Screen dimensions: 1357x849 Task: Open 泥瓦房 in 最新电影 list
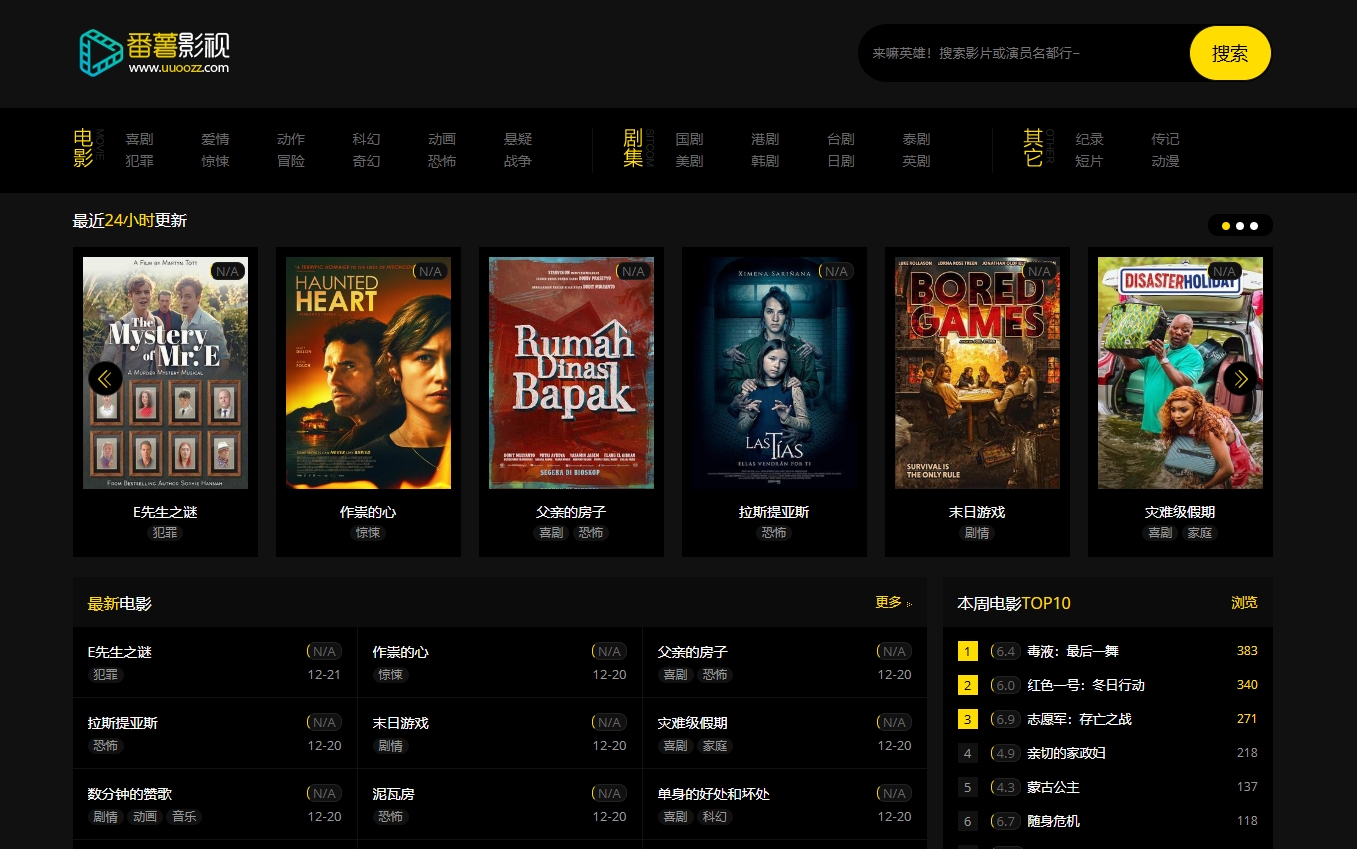394,794
